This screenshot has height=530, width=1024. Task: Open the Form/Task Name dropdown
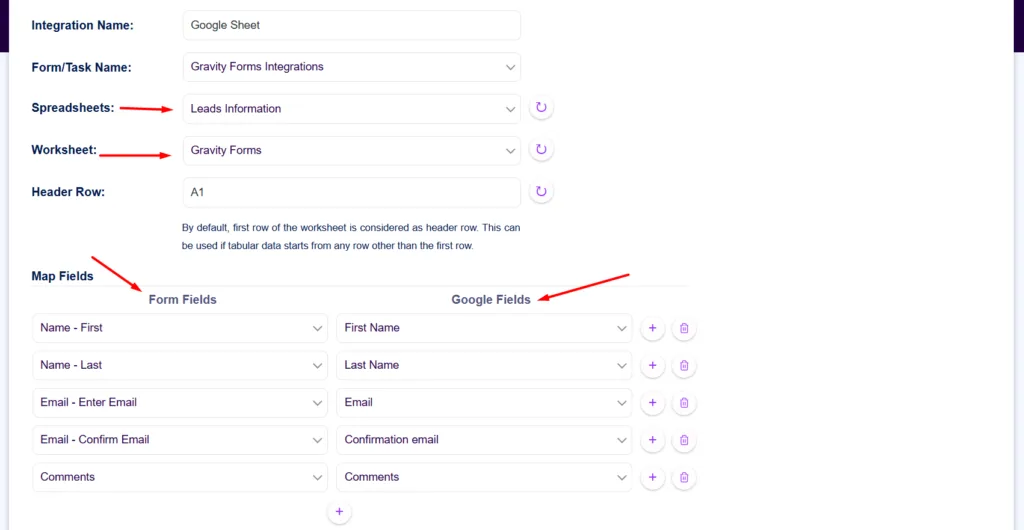[351, 67]
